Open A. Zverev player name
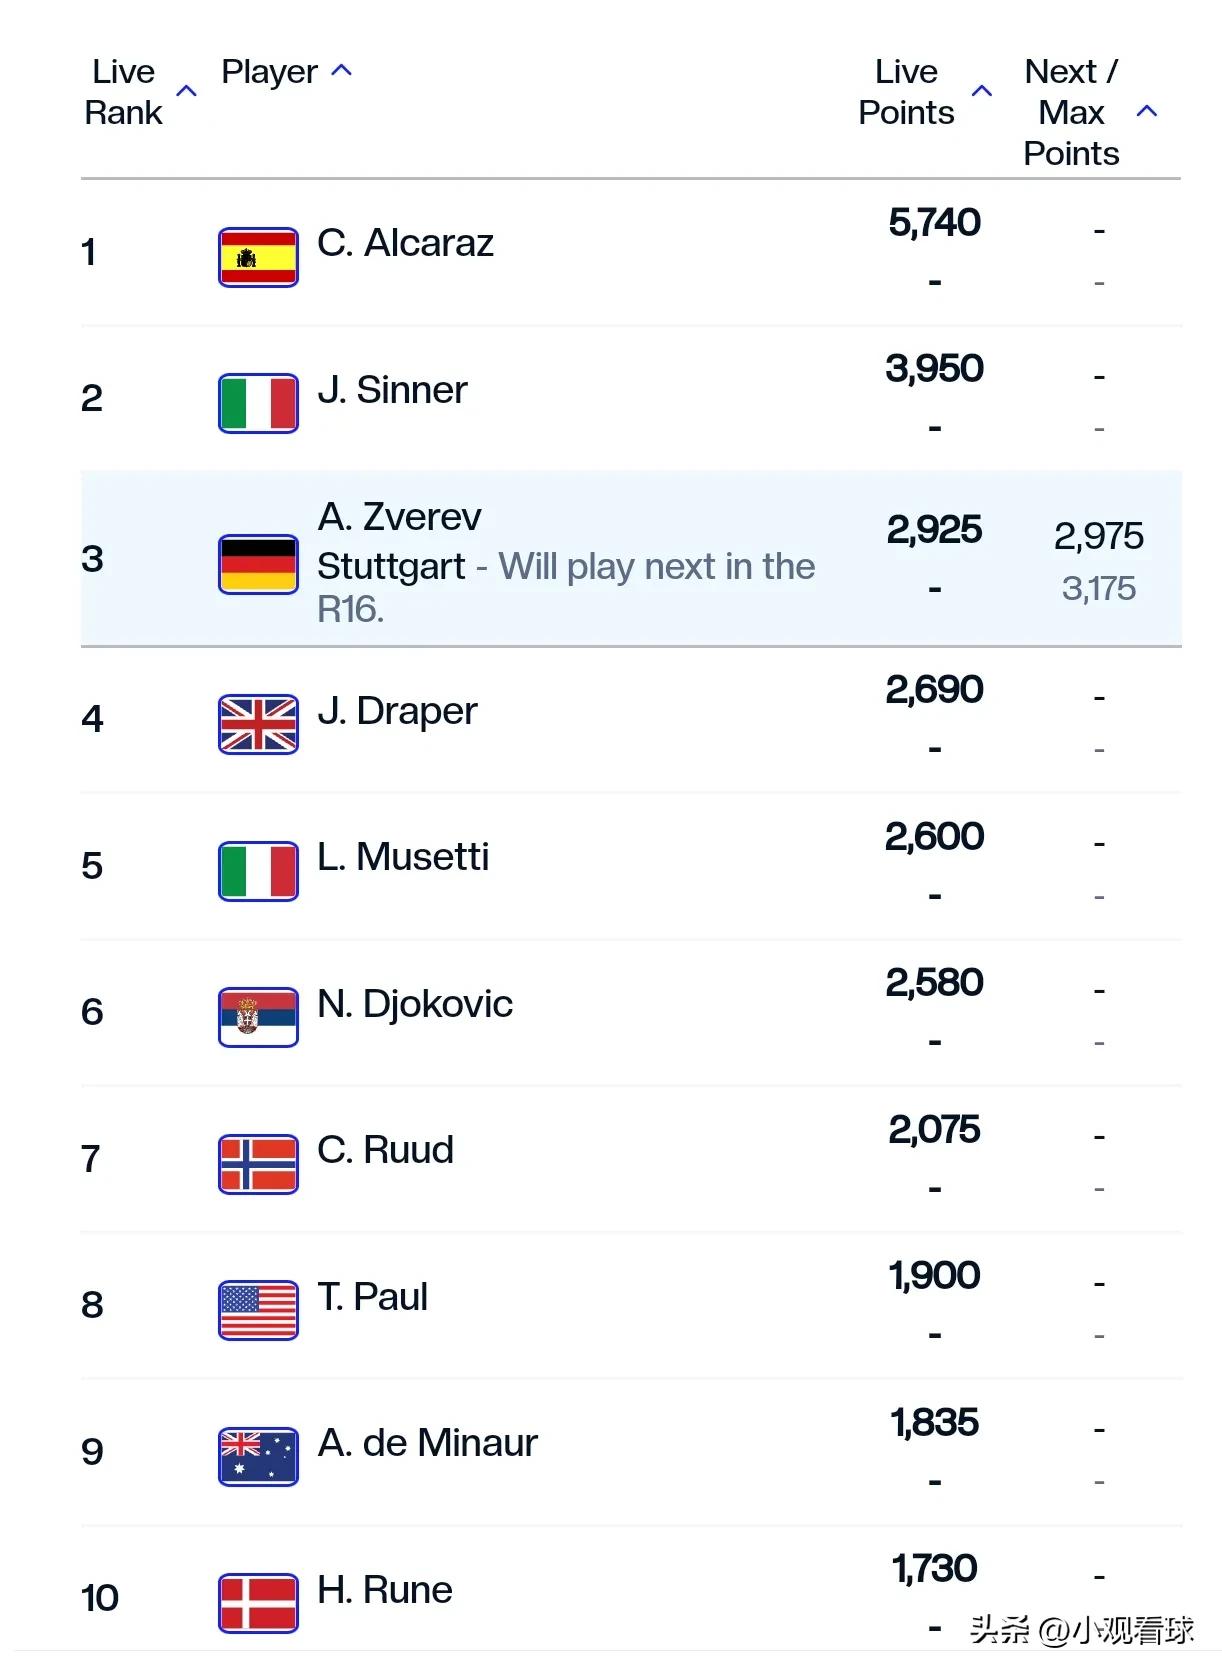The width and height of the screenshot is (1222, 1673). [x=399, y=517]
